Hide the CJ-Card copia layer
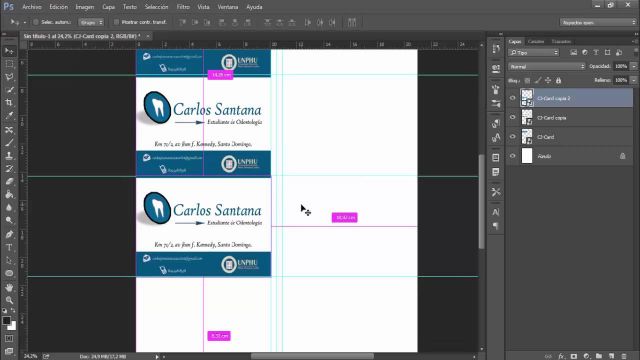The width and height of the screenshot is (640, 360). (513, 117)
